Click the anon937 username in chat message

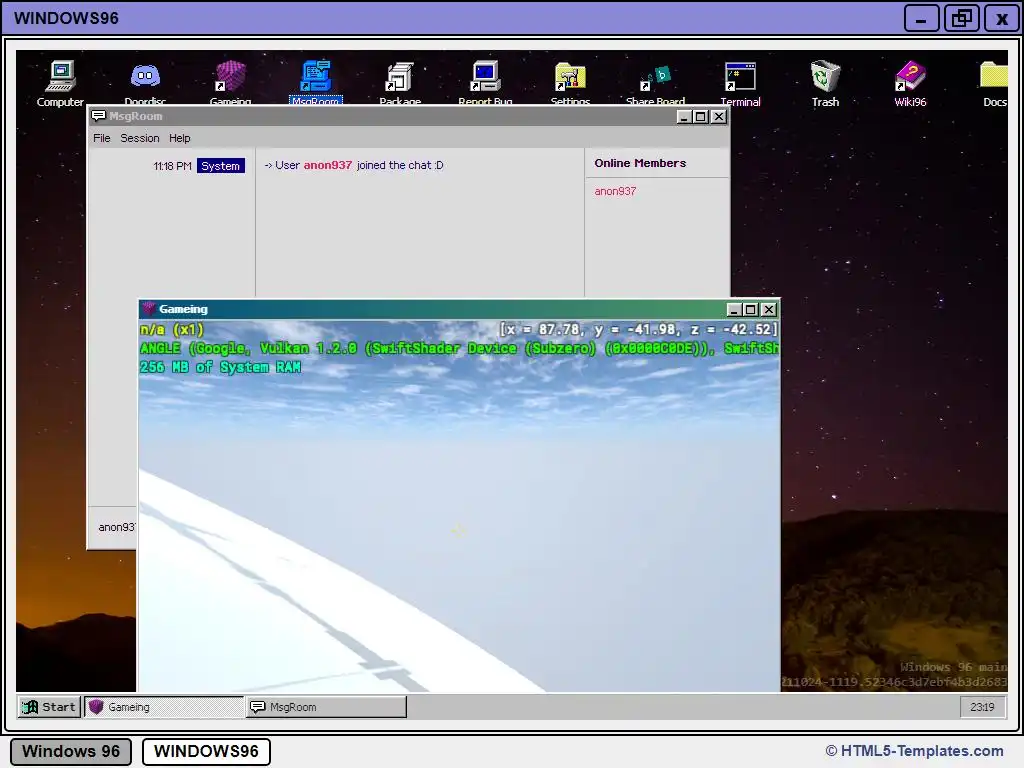(x=328, y=165)
